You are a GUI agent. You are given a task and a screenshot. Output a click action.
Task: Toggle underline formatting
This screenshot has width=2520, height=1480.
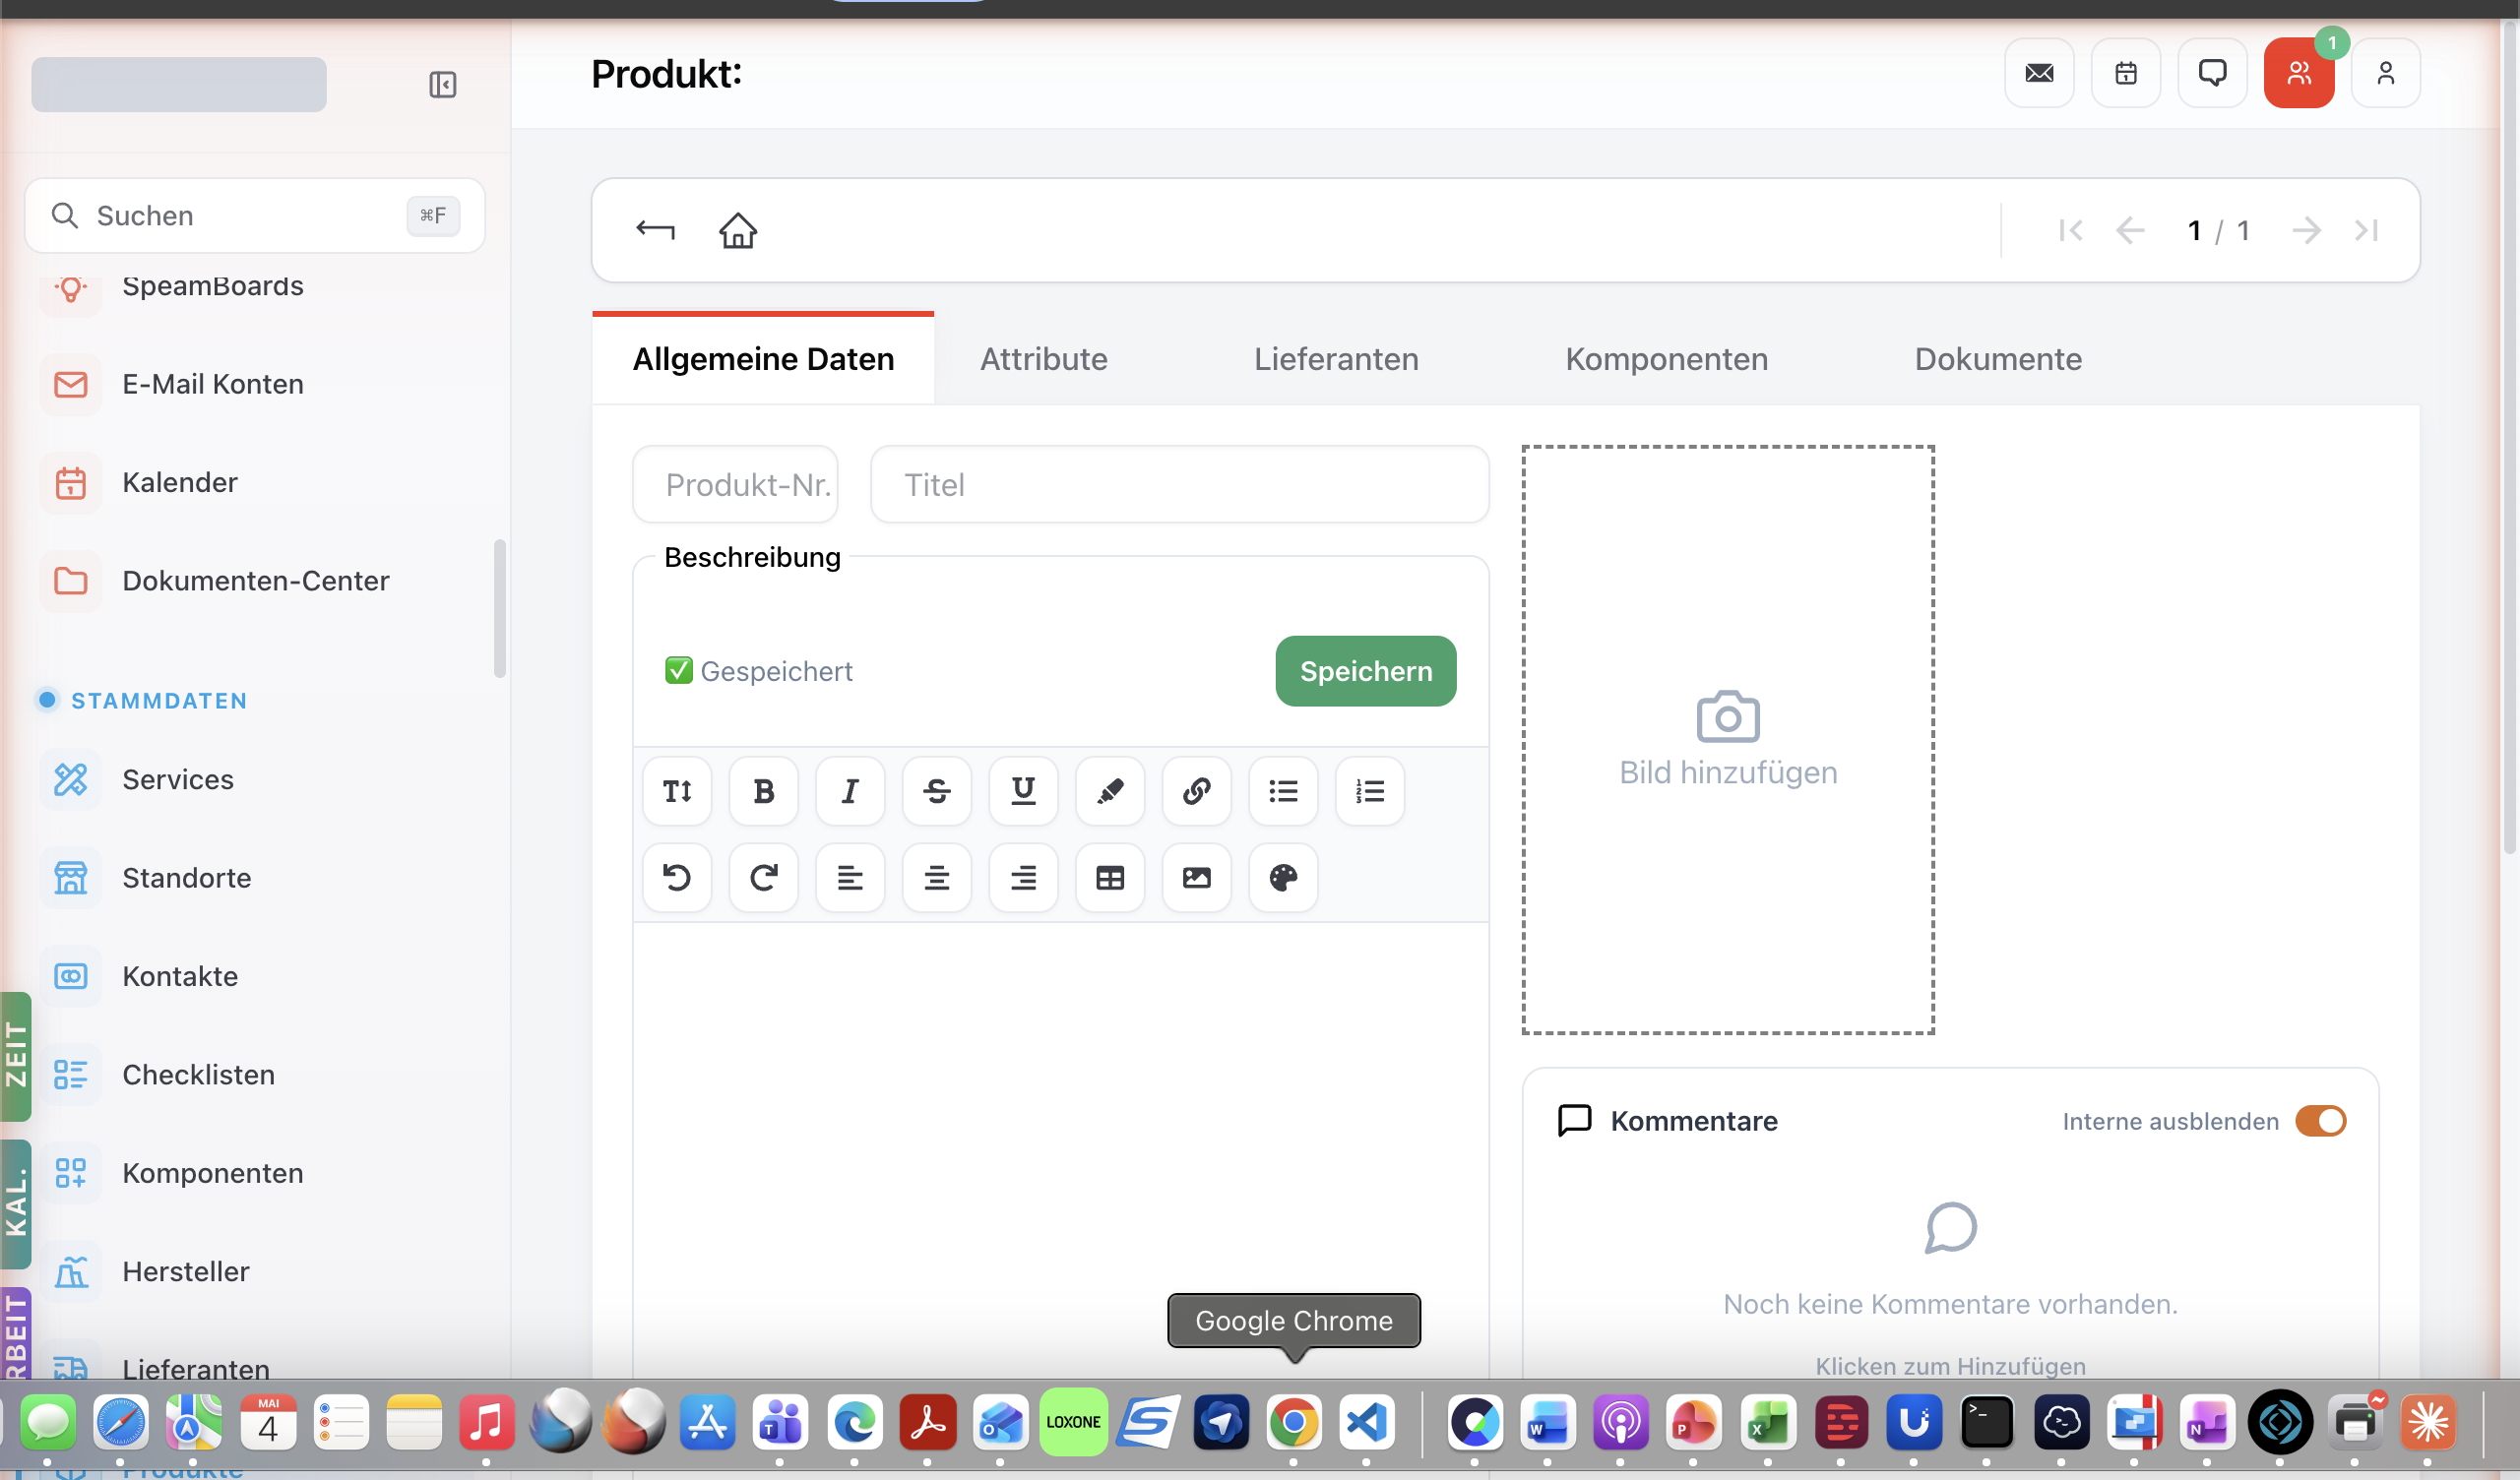(1023, 791)
